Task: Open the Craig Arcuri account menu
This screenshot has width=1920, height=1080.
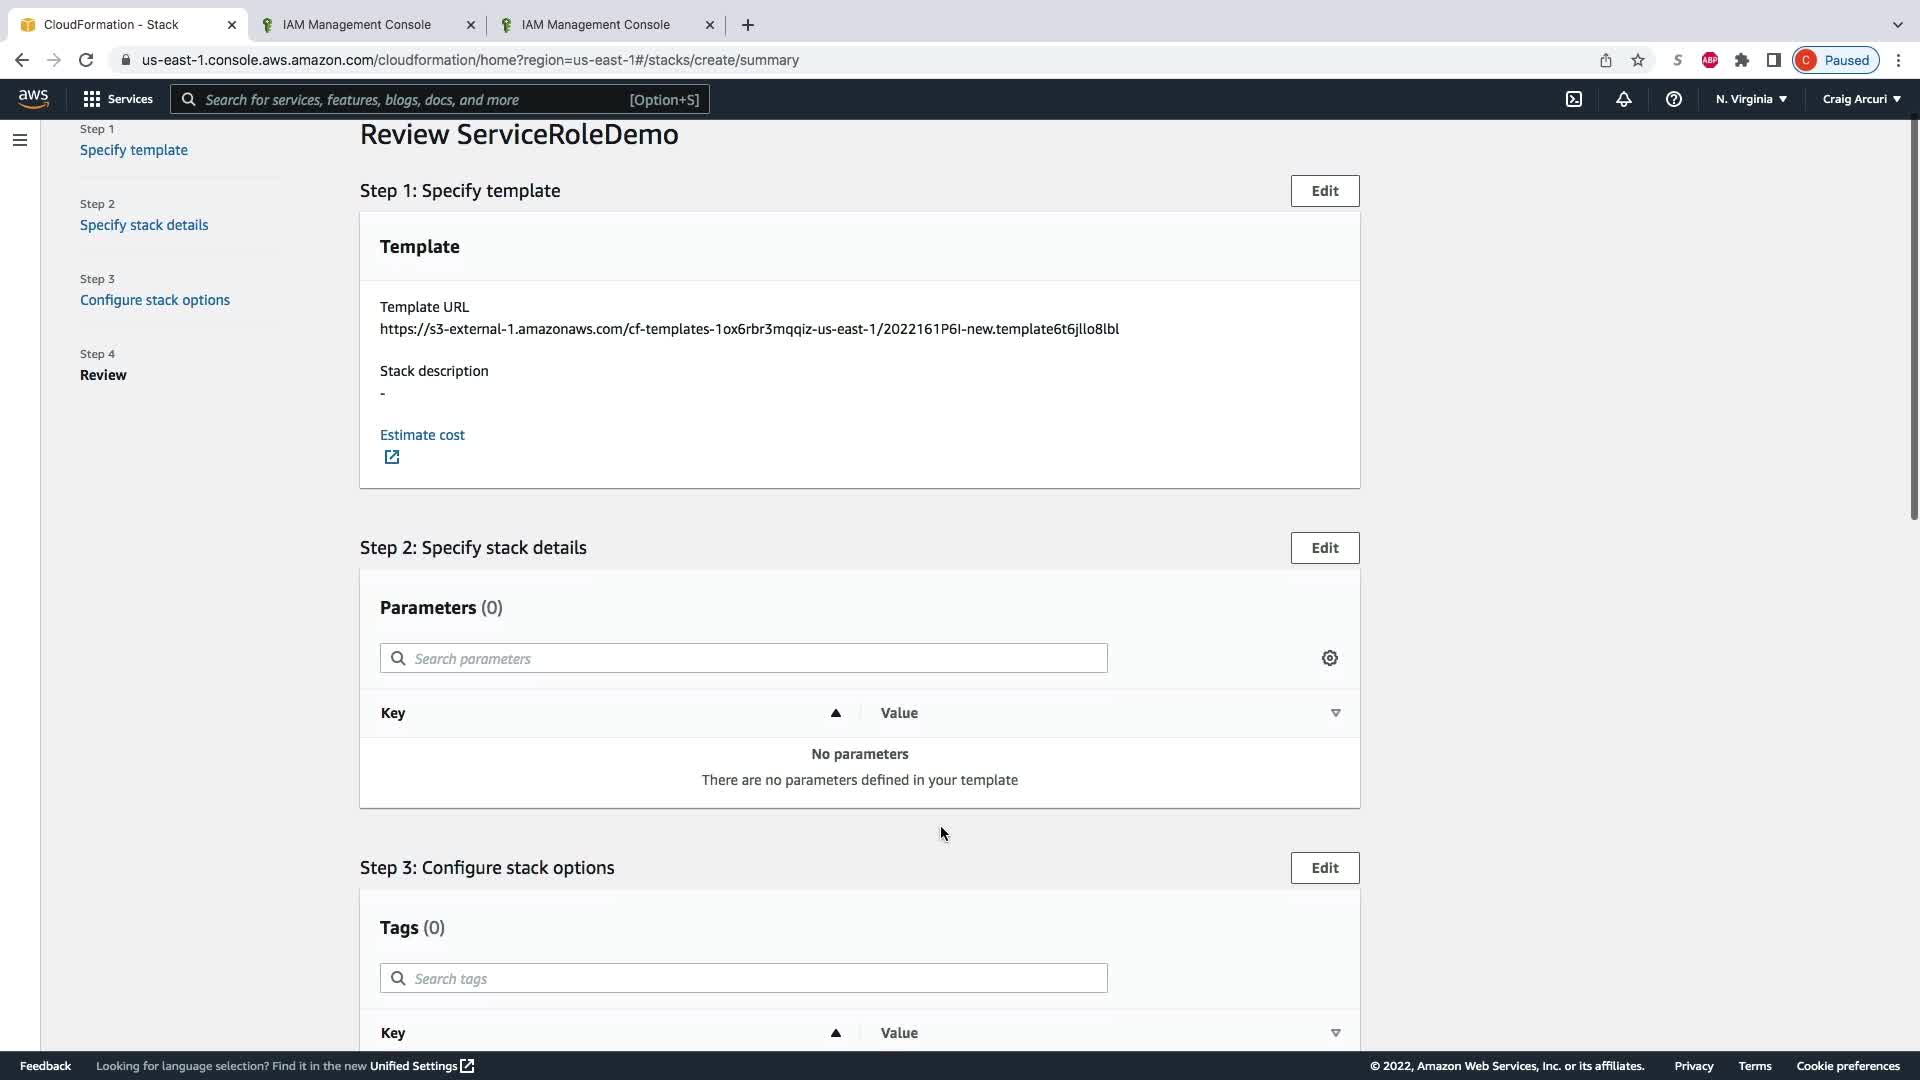Action: 1861,99
